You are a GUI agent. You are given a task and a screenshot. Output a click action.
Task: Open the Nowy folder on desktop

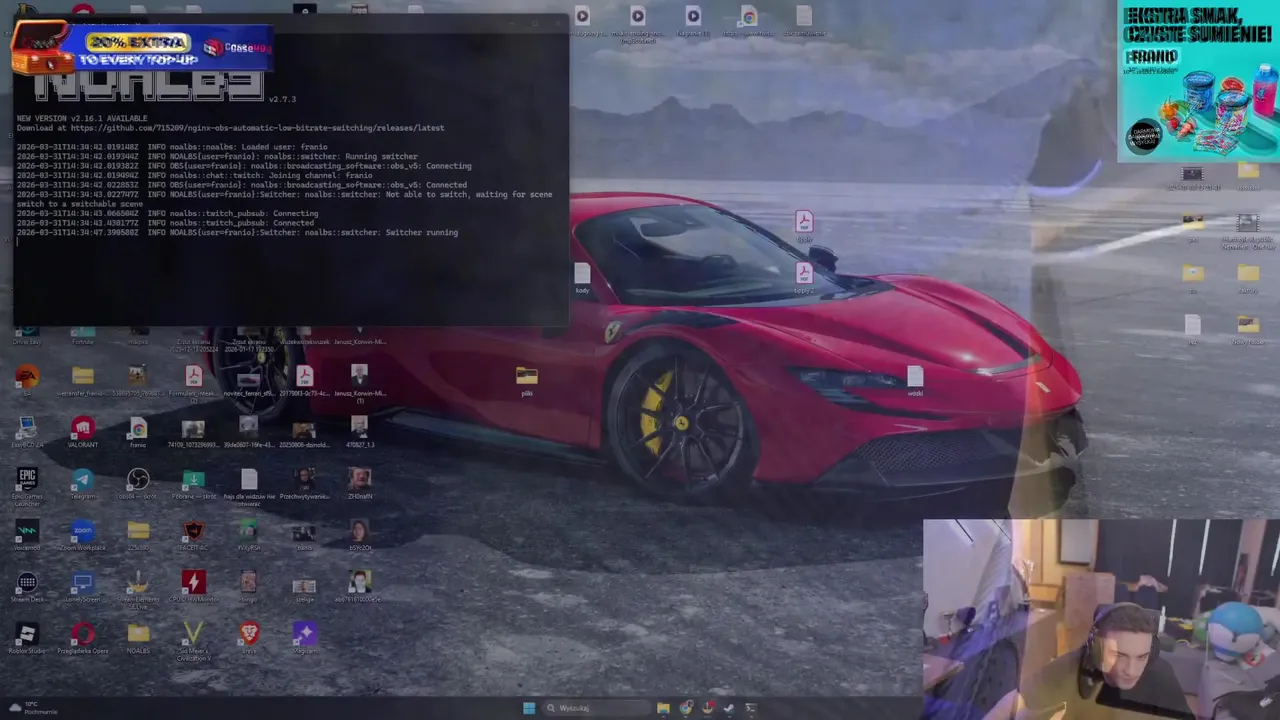1248,328
